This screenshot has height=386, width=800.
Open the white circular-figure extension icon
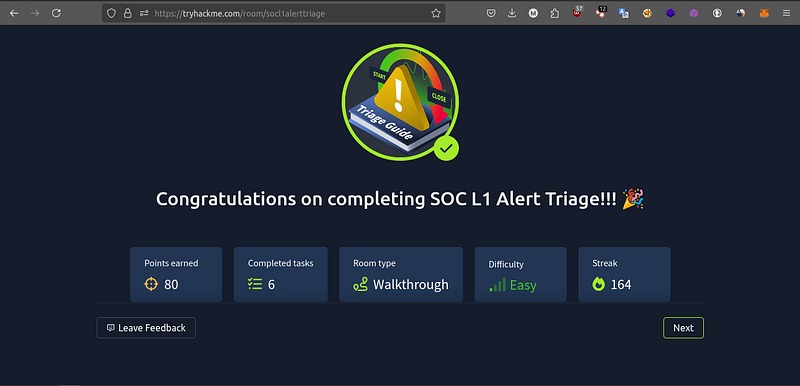click(x=717, y=14)
